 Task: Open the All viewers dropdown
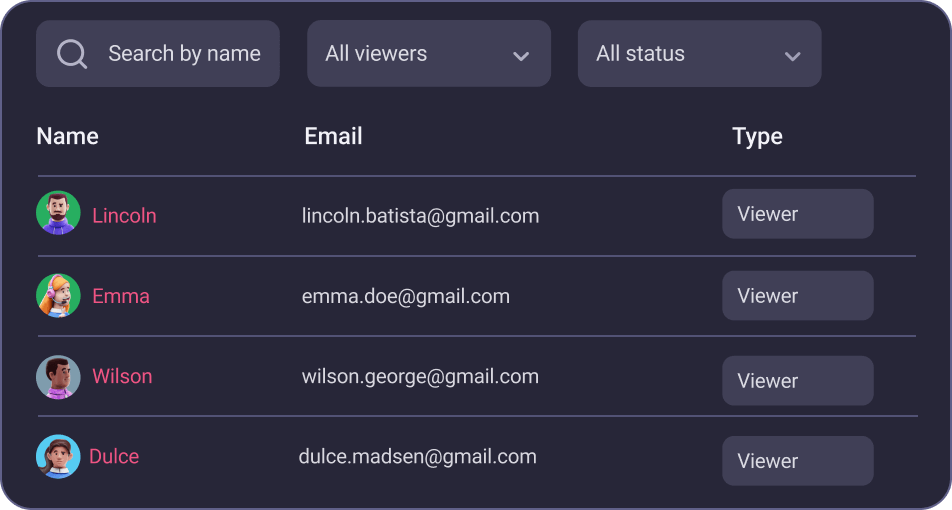pyautogui.click(x=428, y=54)
